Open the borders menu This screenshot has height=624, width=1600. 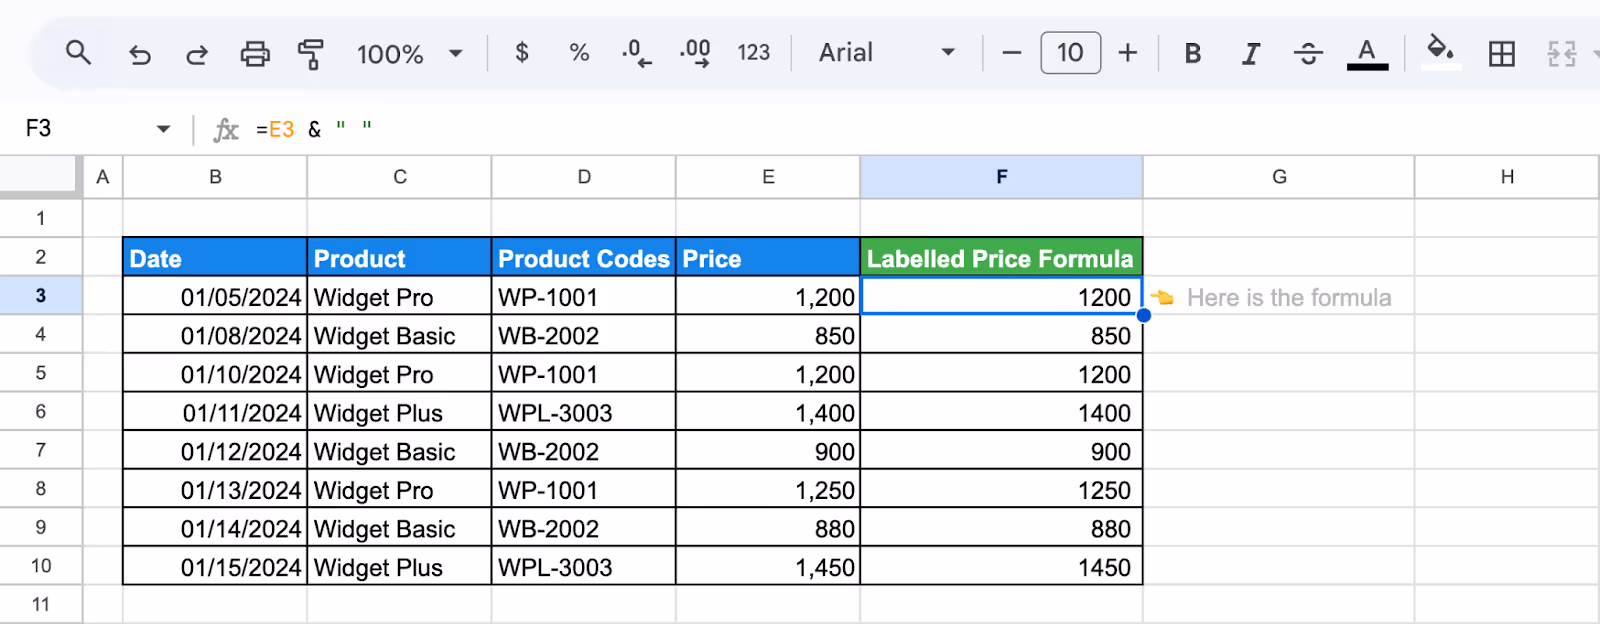coord(1502,54)
